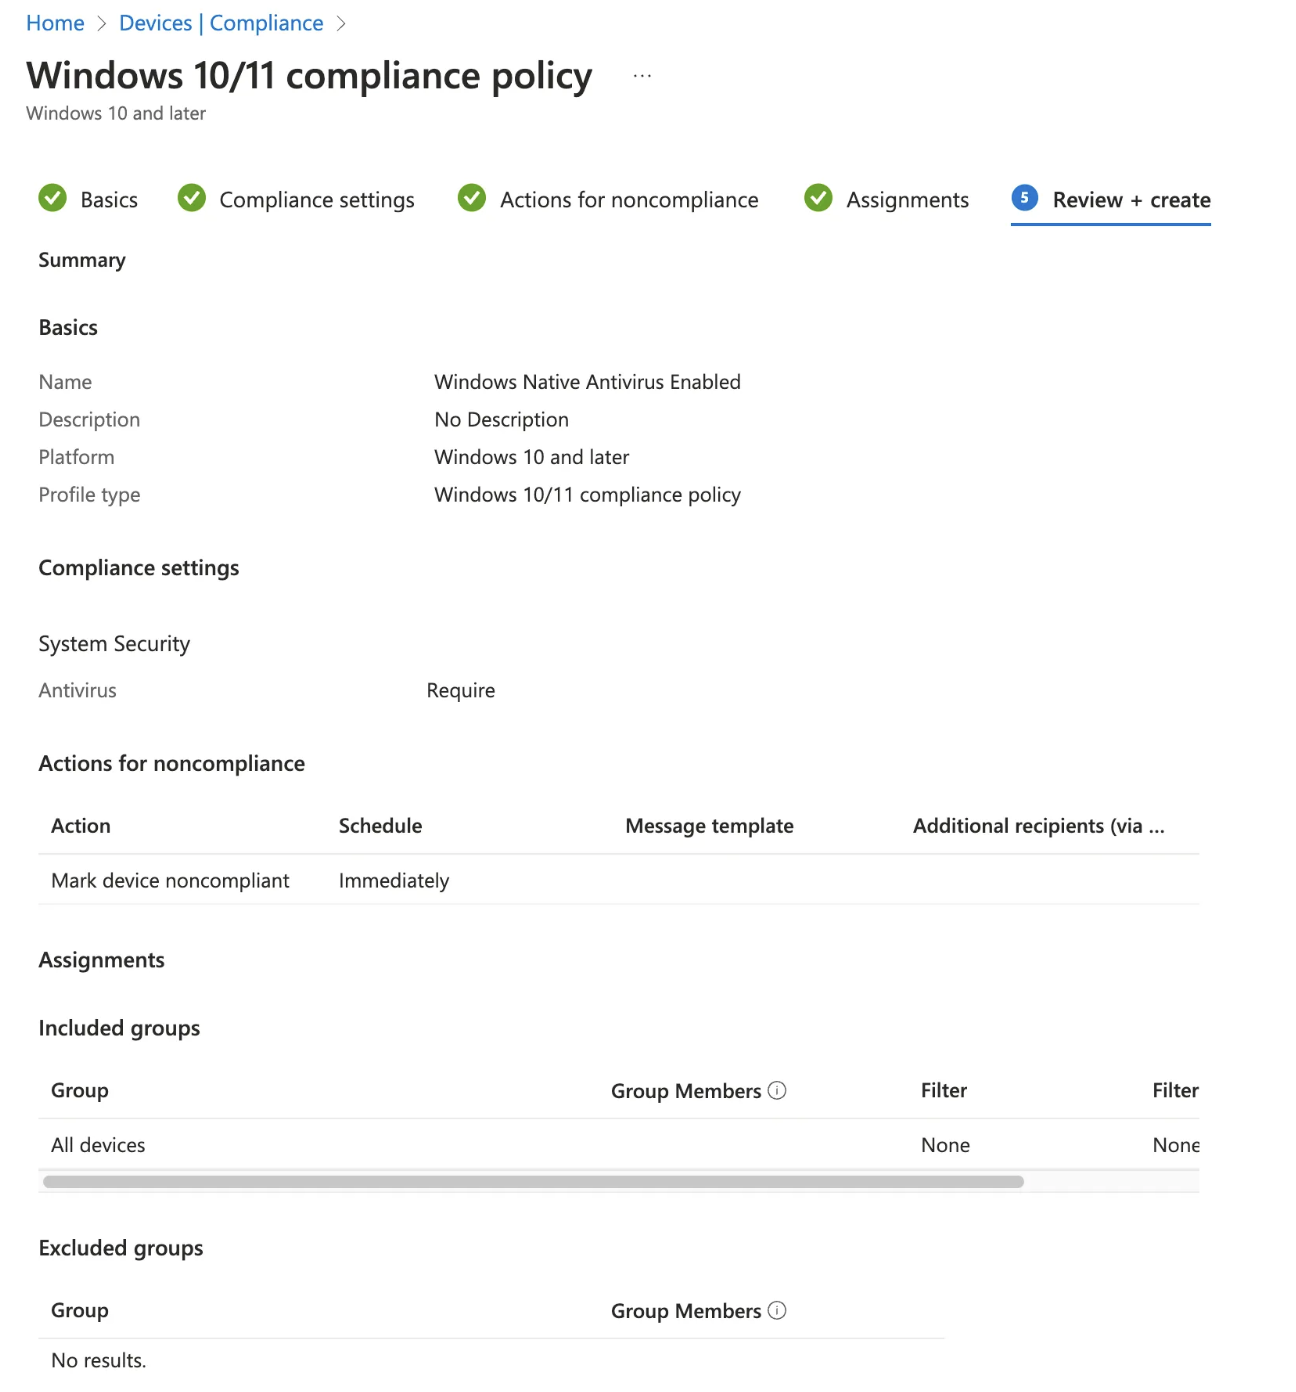The image size is (1296, 1392).
Task: Click the Group header under Excluded groups
Action: tap(80, 1310)
